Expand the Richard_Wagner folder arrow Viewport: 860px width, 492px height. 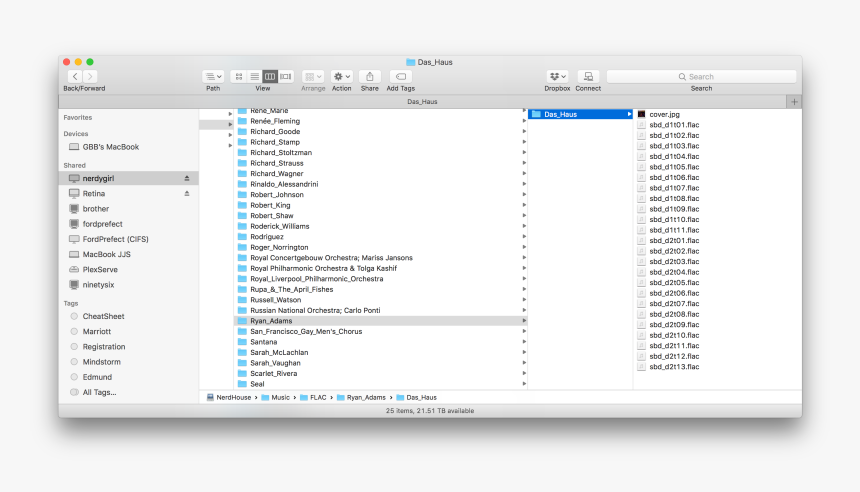click(524, 173)
